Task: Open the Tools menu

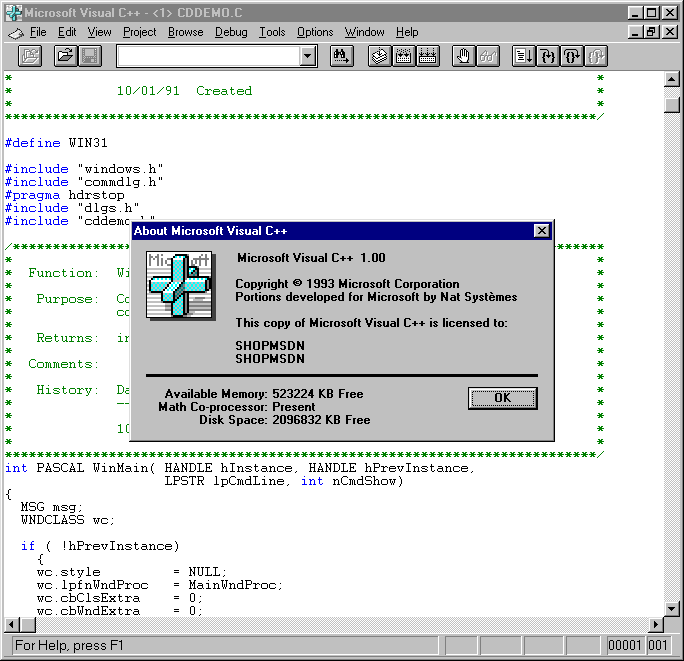Action: pos(272,32)
